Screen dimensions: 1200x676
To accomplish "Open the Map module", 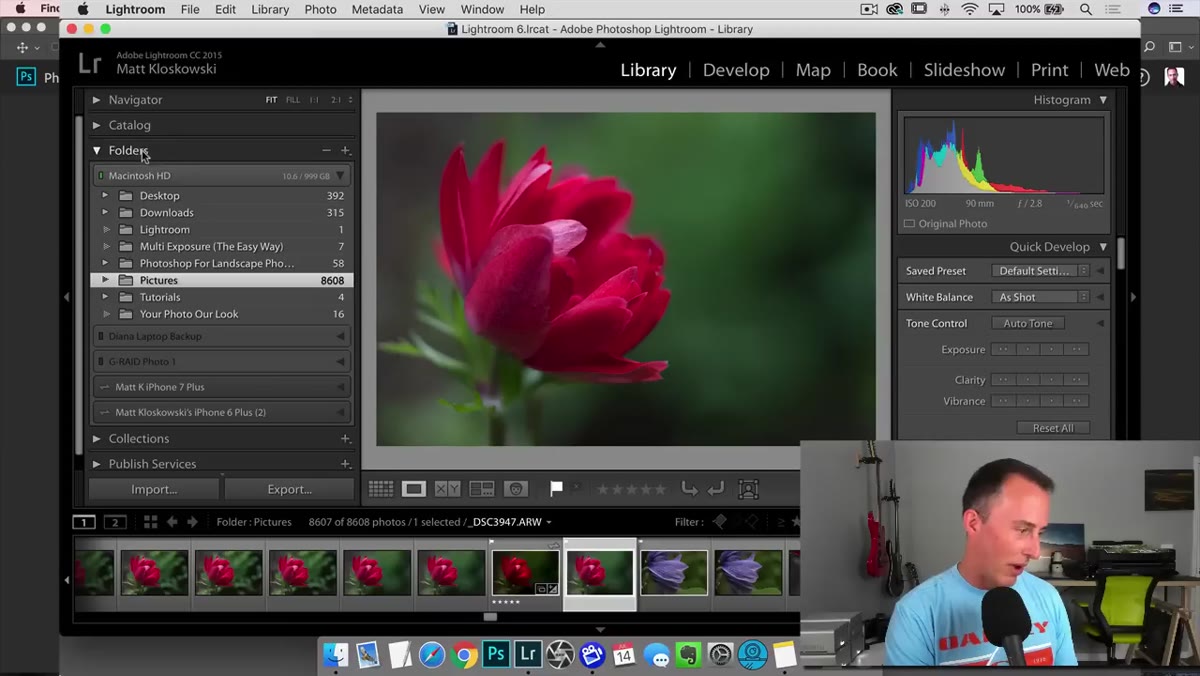I will [813, 70].
